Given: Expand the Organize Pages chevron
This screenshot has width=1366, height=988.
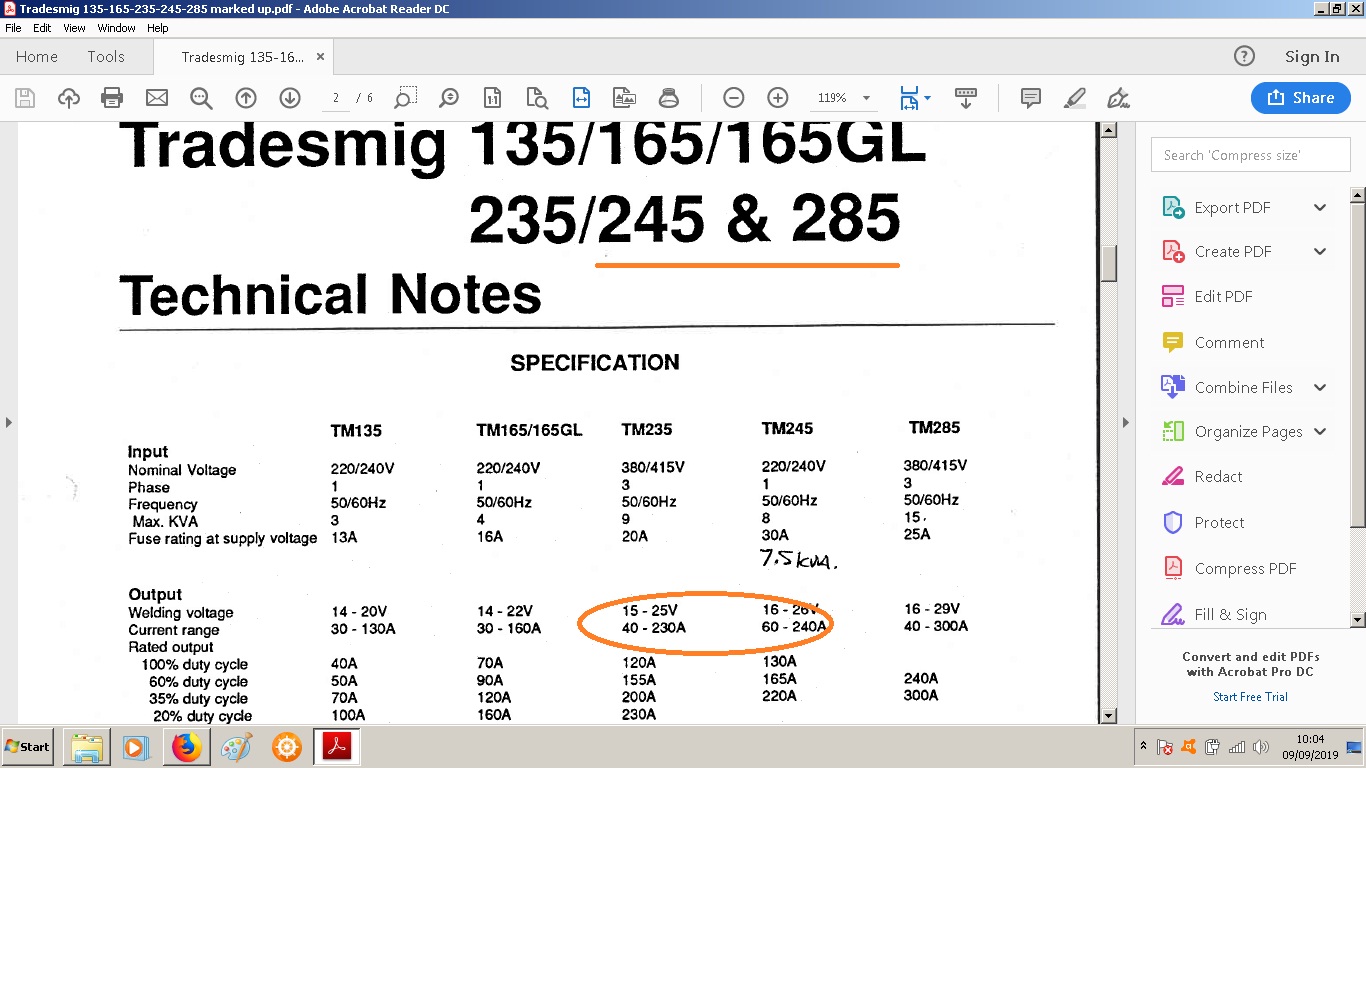Looking at the screenshot, I should point(1320,432).
